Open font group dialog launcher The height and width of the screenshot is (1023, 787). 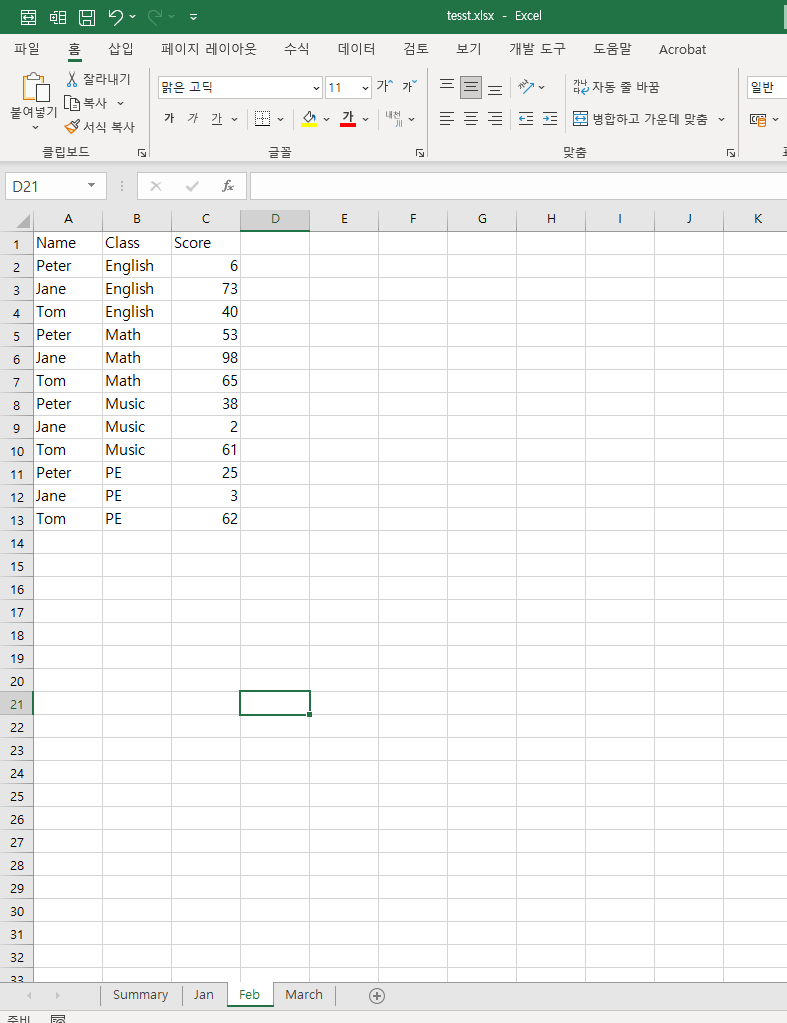[x=420, y=153]
